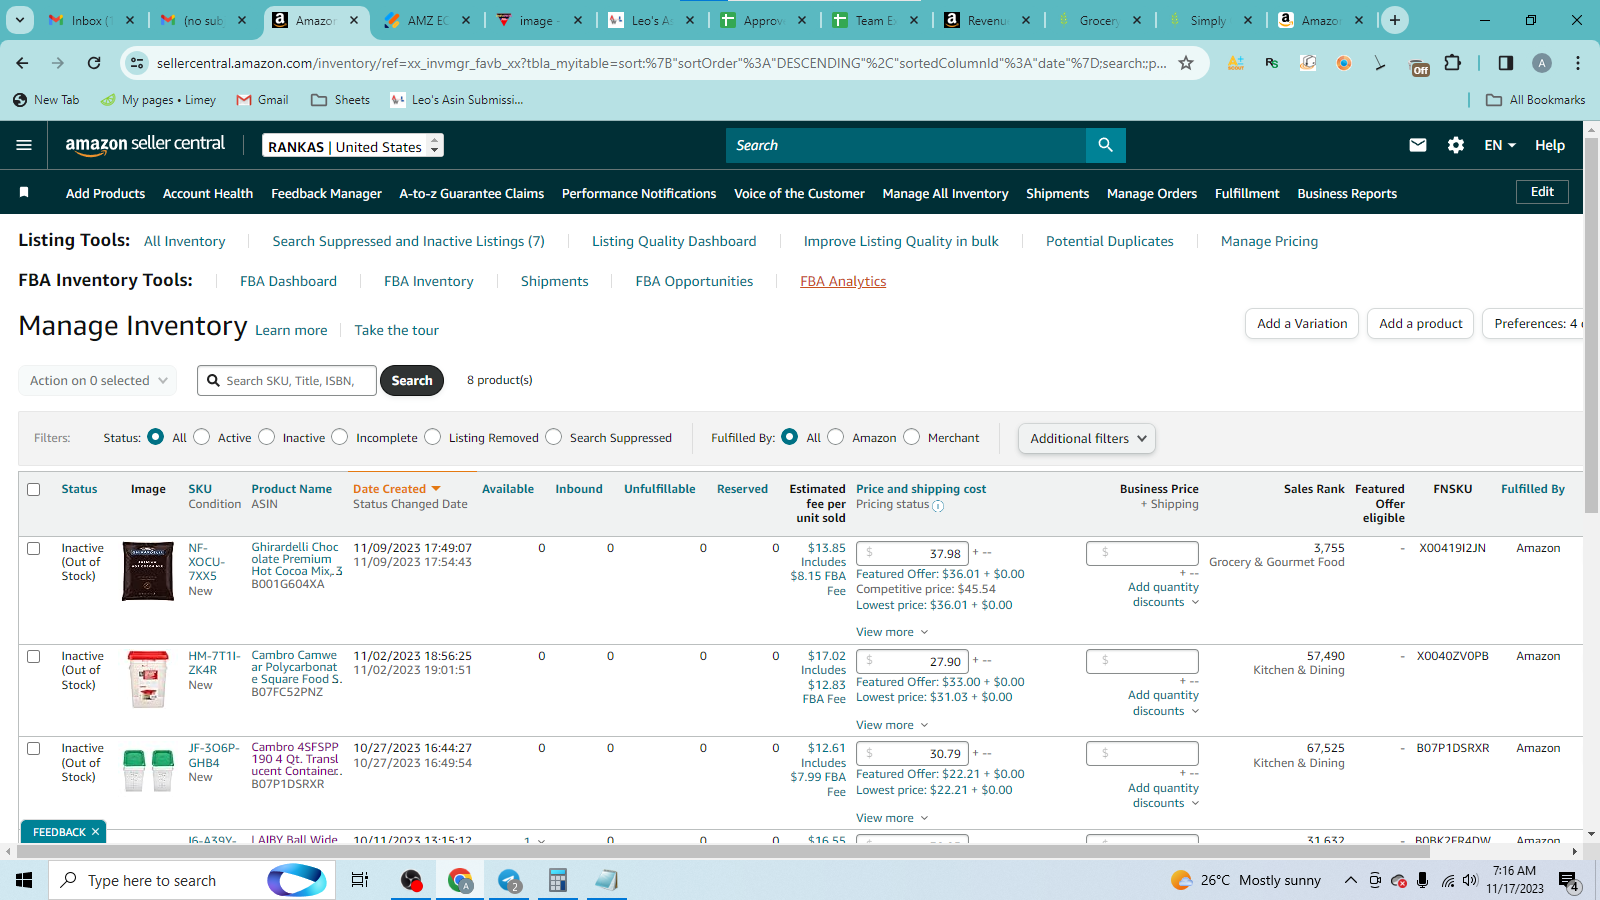Sort by Date Created column
Viewport: 1600px width, 900px height.
click(x=396, y=489)
